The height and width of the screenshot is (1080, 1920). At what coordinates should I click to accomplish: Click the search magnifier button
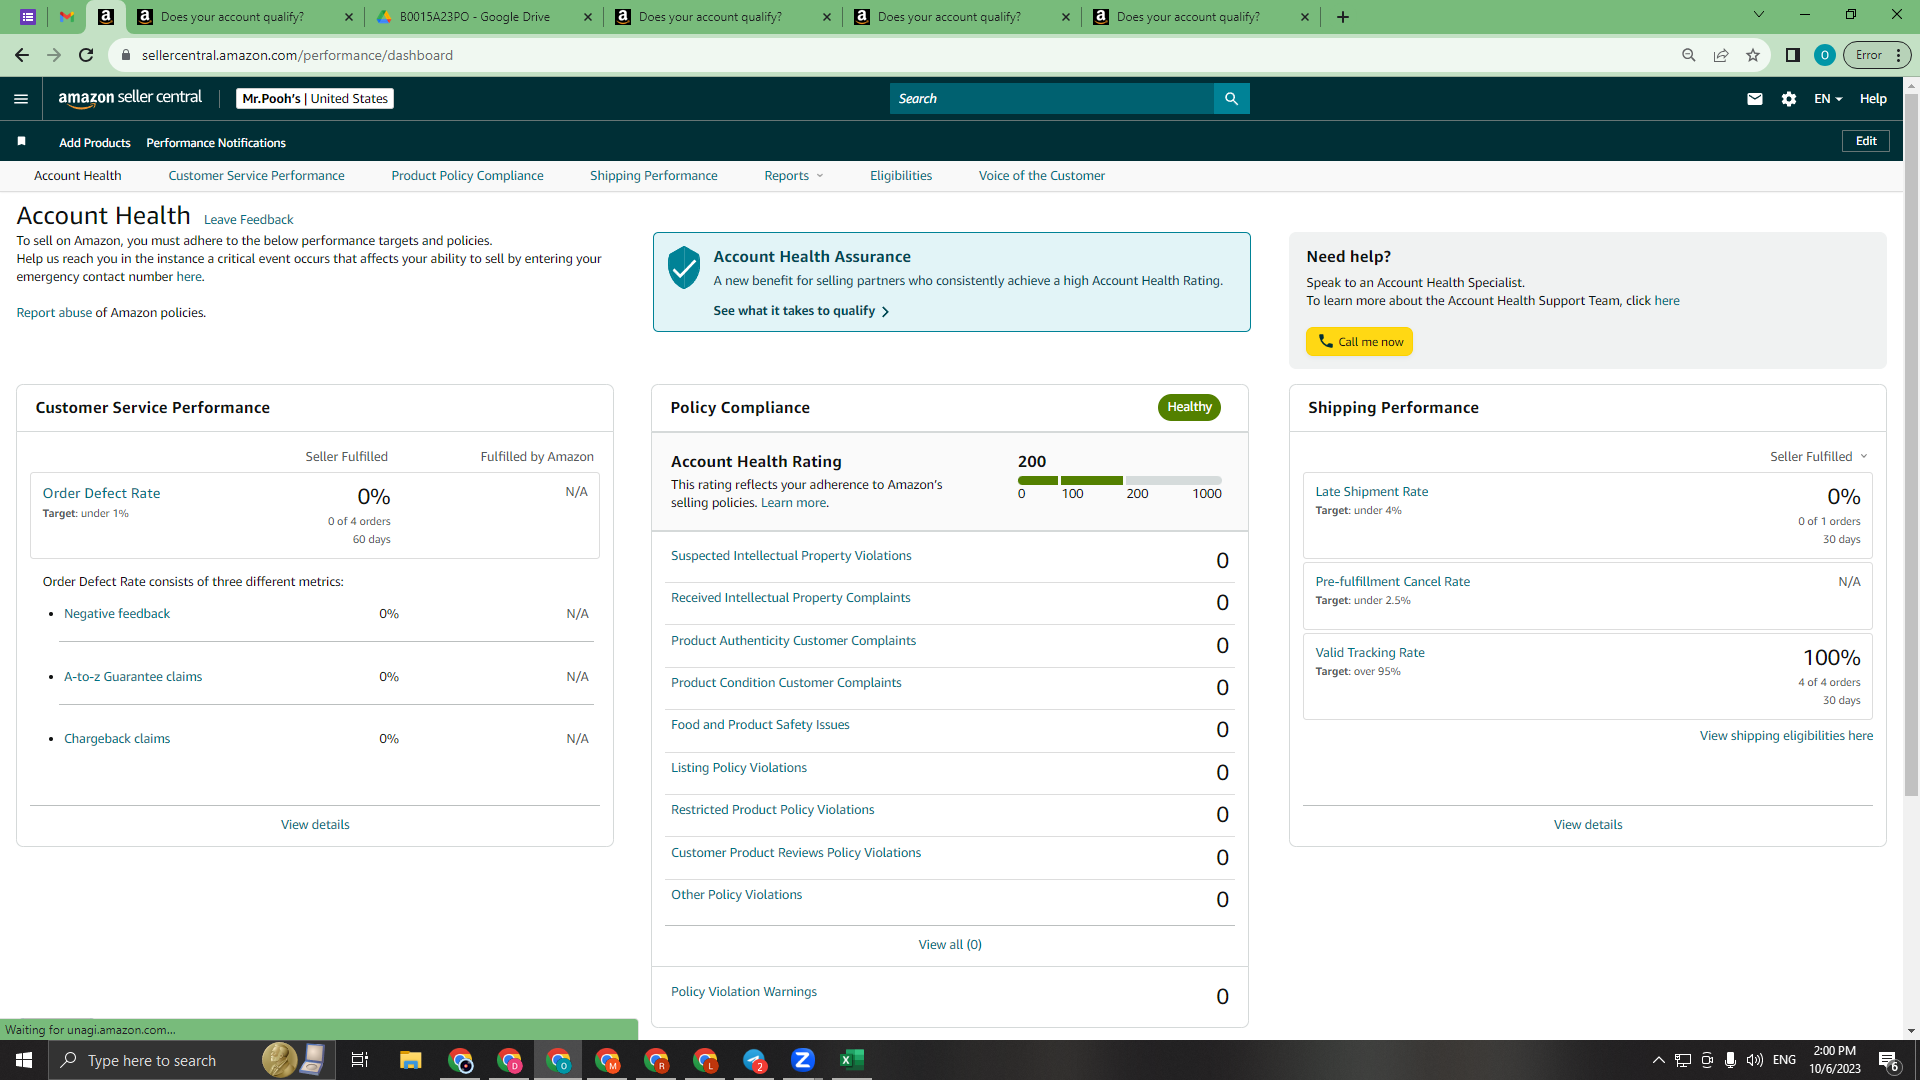pyautogui.click(x=1231, y=99)
